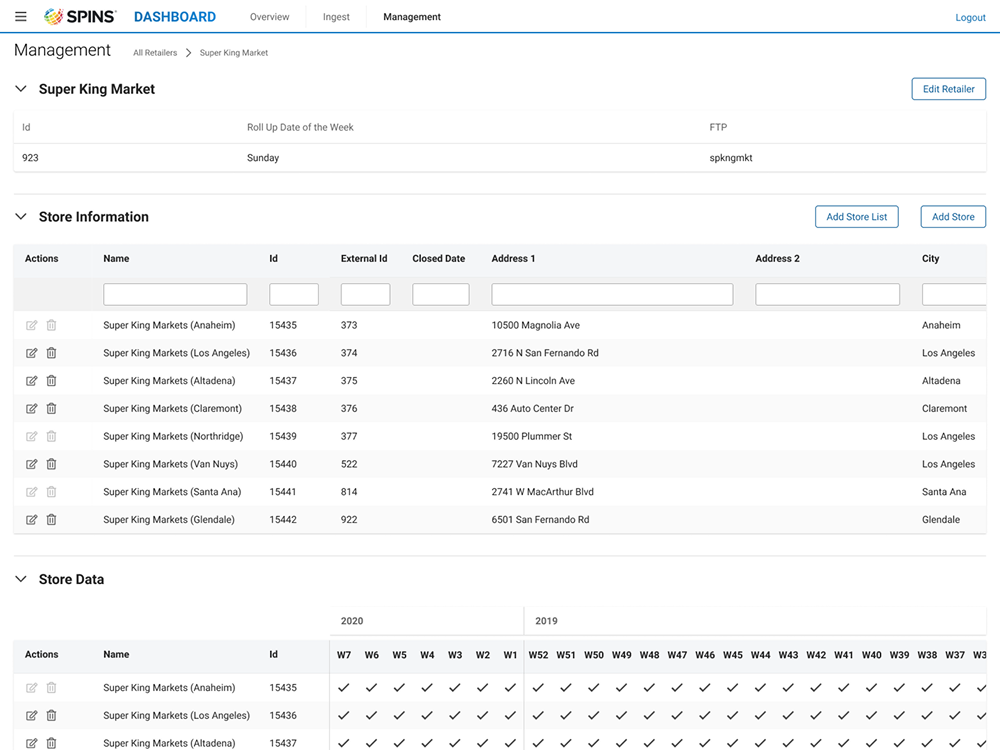
Task: Delete the Super King Markets (Anaheim) store row
Action: [x=52, y=325]
